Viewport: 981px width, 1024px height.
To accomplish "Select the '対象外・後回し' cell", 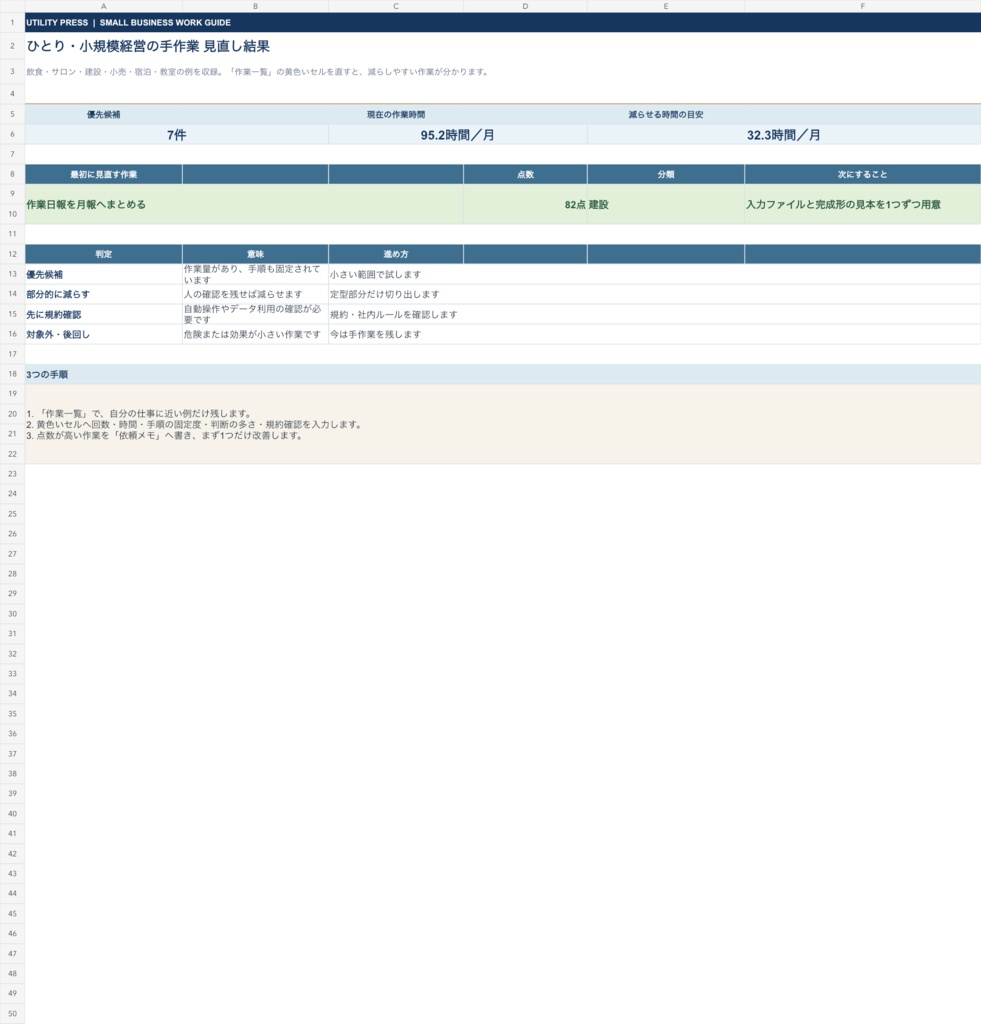I will [x=103, y=334].
